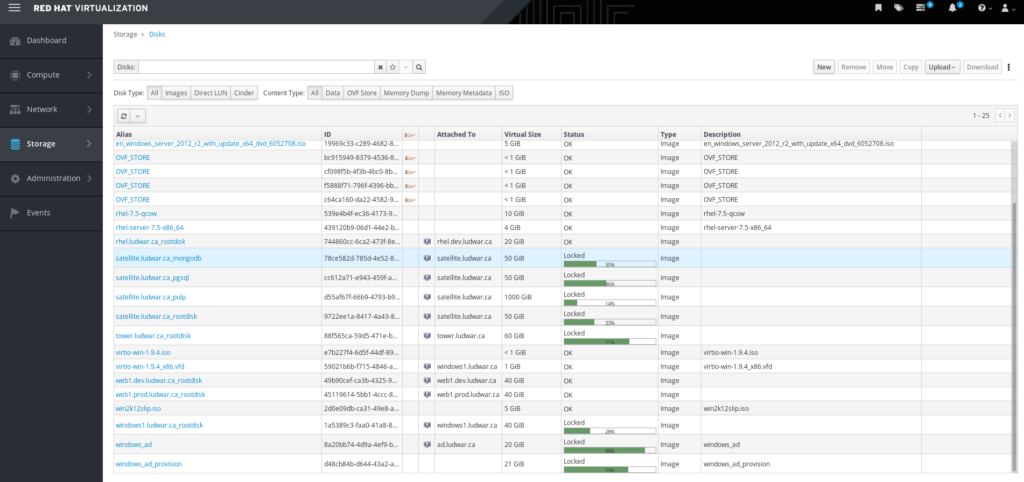Set Content Type filter to ISO
The image size is (1024, 482).
[x=504, y=93]
